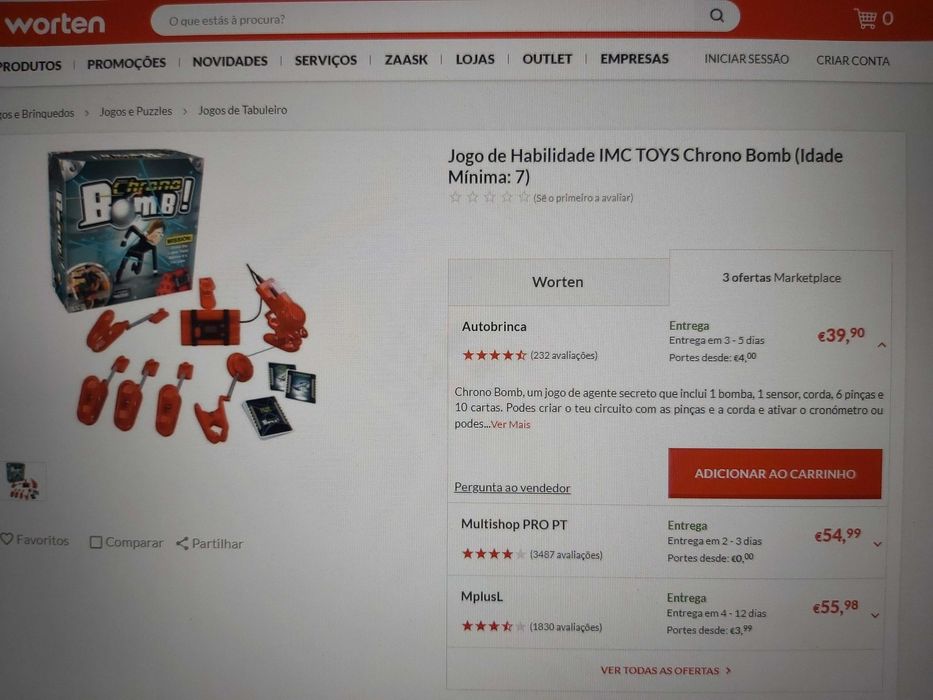
Task: Collapse the Autobrinca offer chevron
Action: (882, 345)
